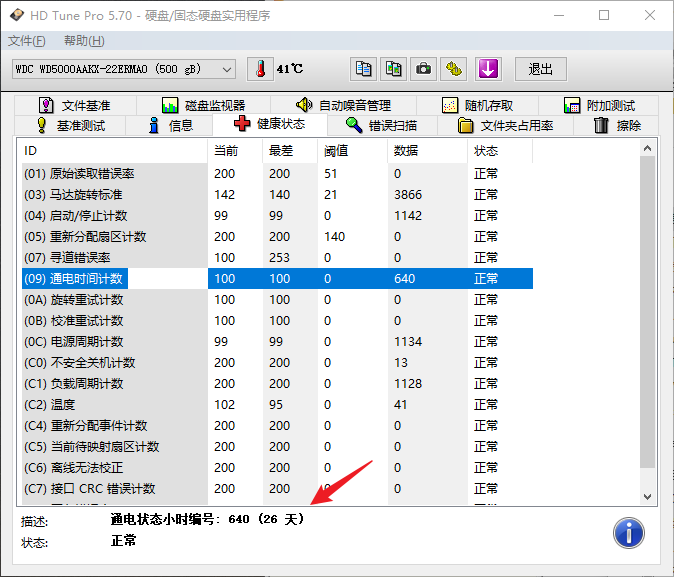Maximize the HD Tune Pro window
Viewport: 674px width, 577px height.
pos(604,15)
